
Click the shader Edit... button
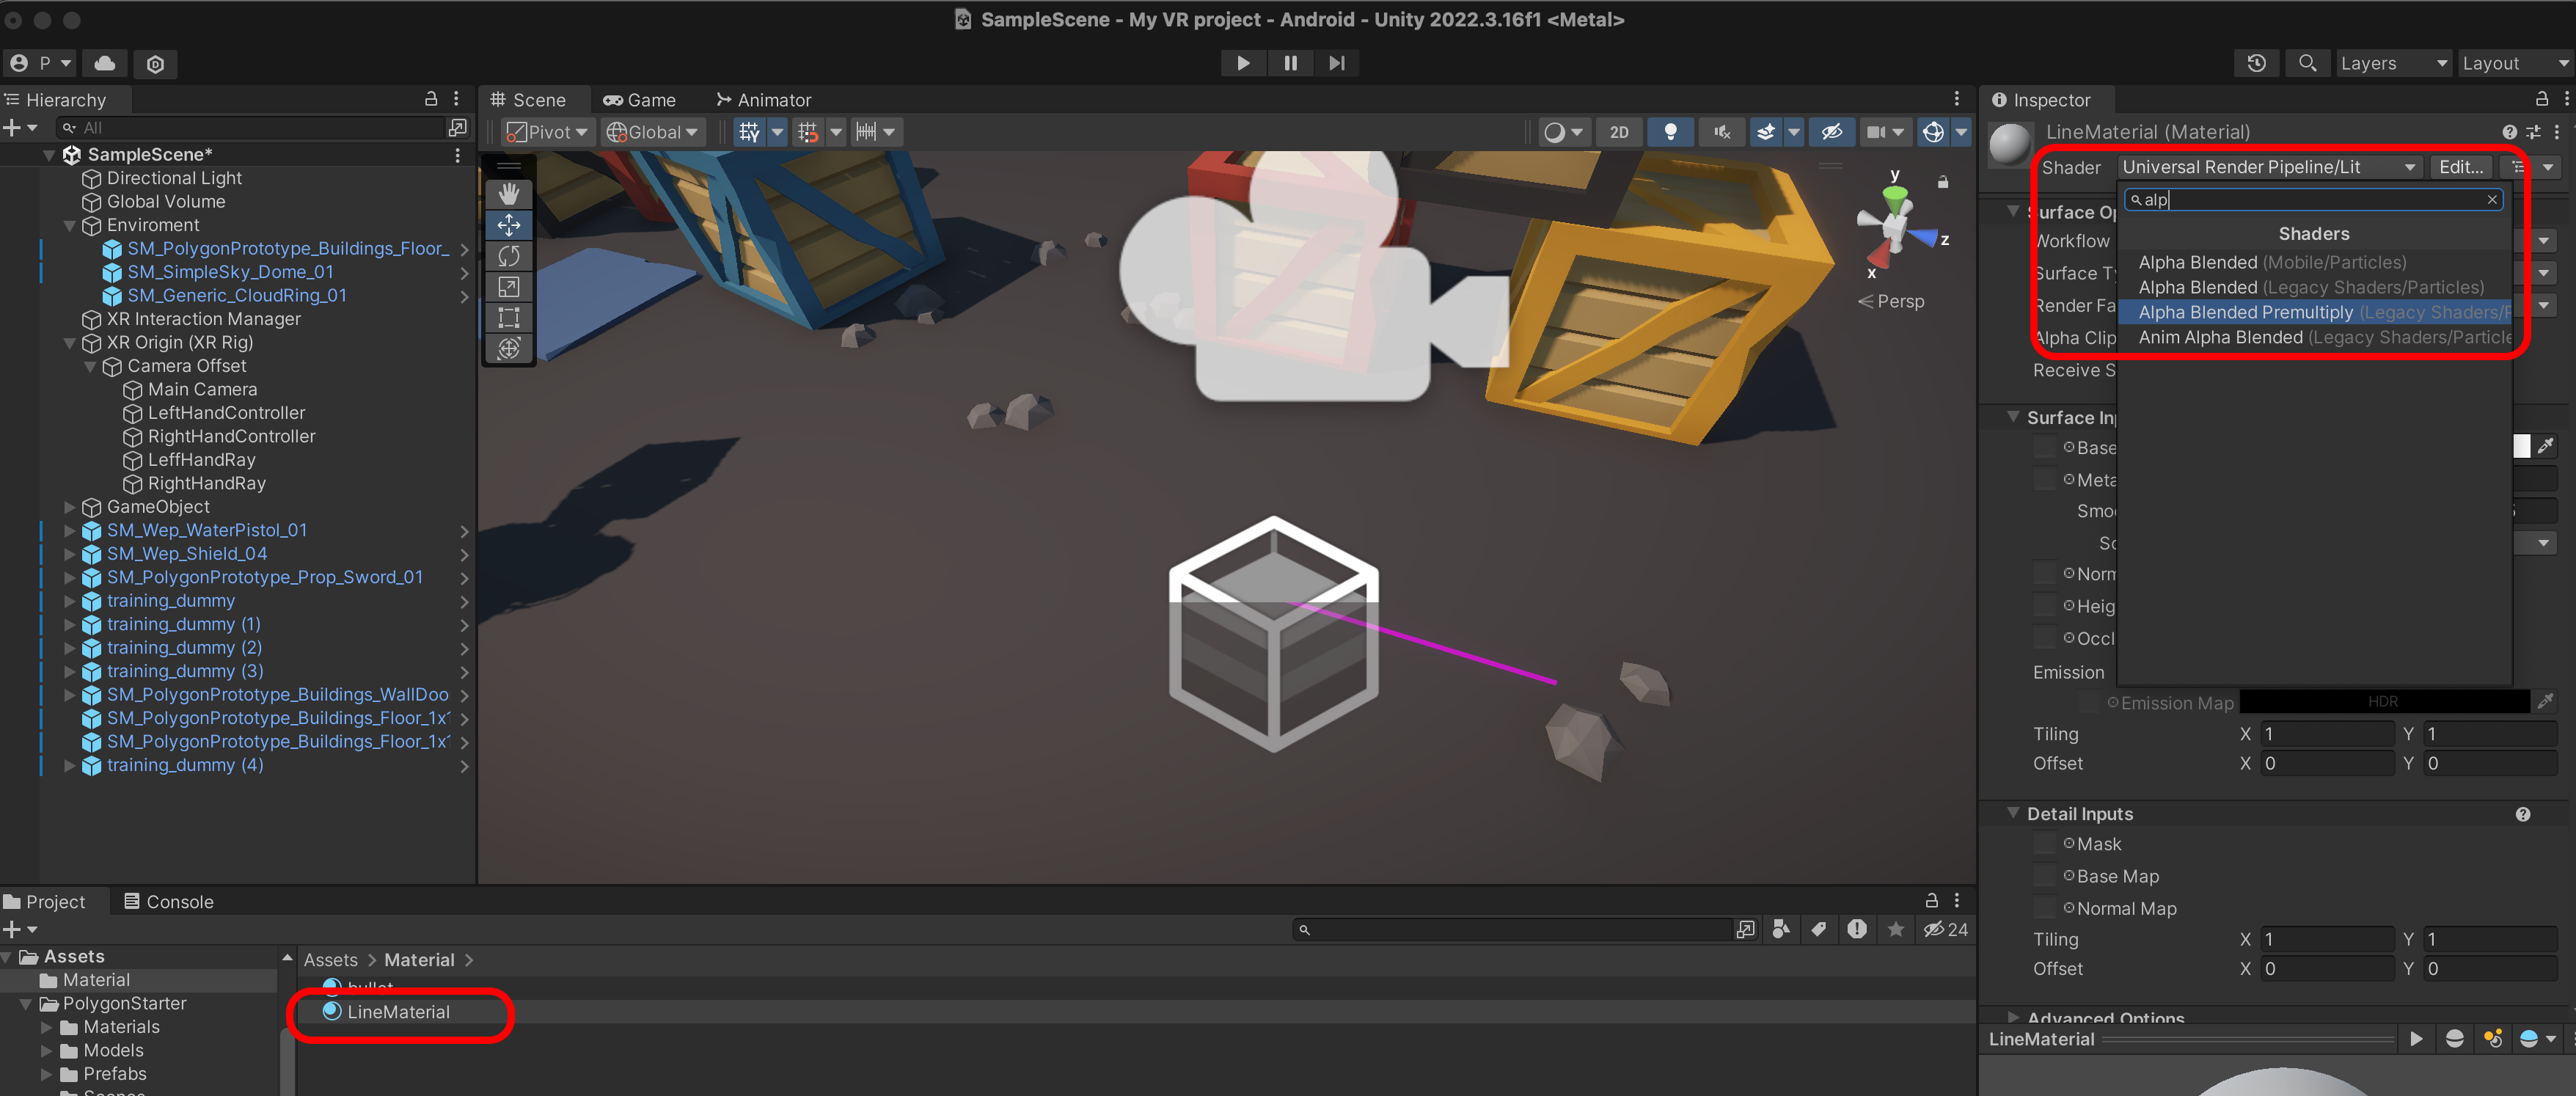[x=2460, y=167]
